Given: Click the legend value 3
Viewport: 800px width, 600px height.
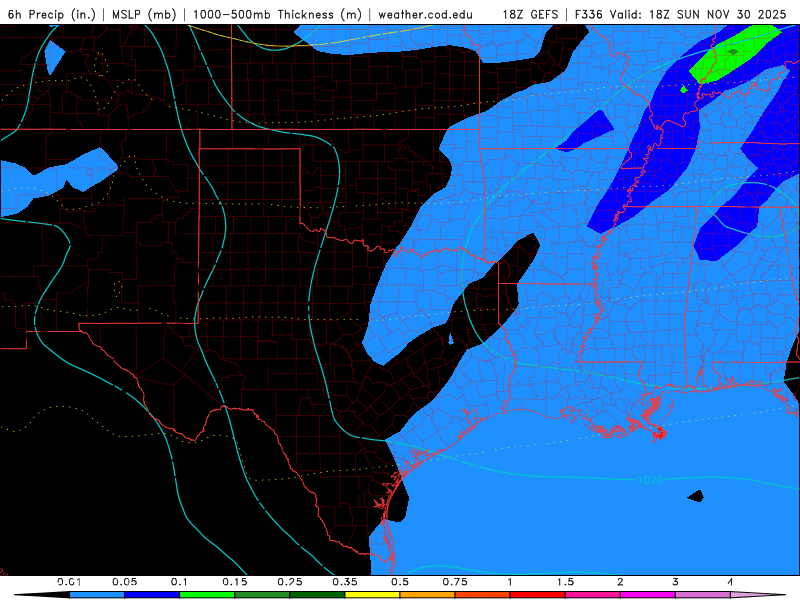Looking at the screenshot, I should [x=676, y=582].
